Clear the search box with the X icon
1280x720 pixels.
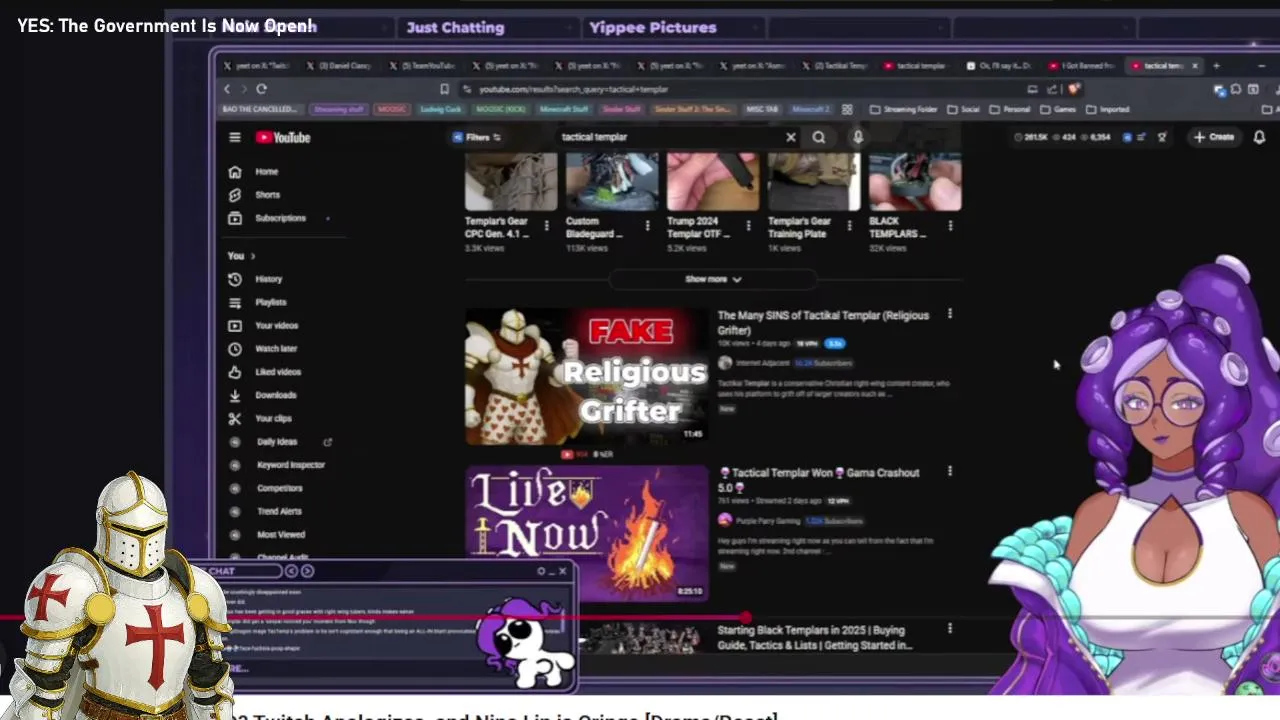pyautogui.click(x=791, y=137)
